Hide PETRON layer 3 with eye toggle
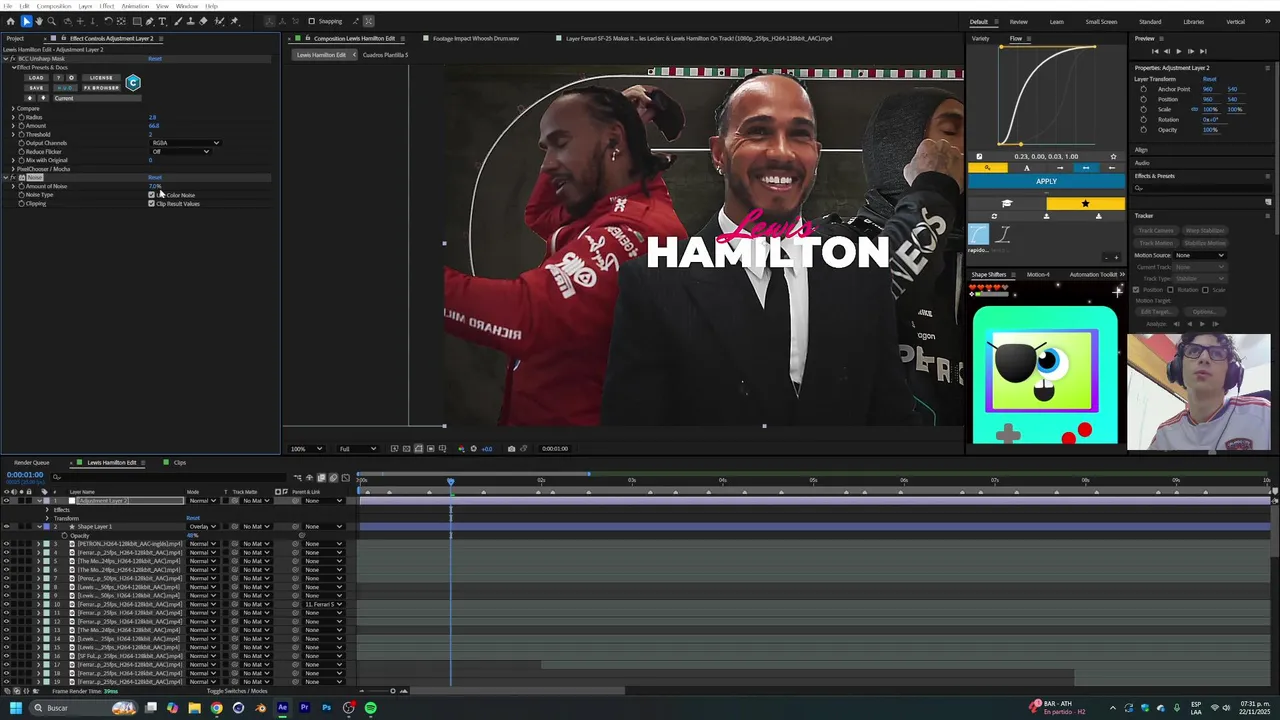The width and height of the screenshot is (1280, 720). coord(6,544)
